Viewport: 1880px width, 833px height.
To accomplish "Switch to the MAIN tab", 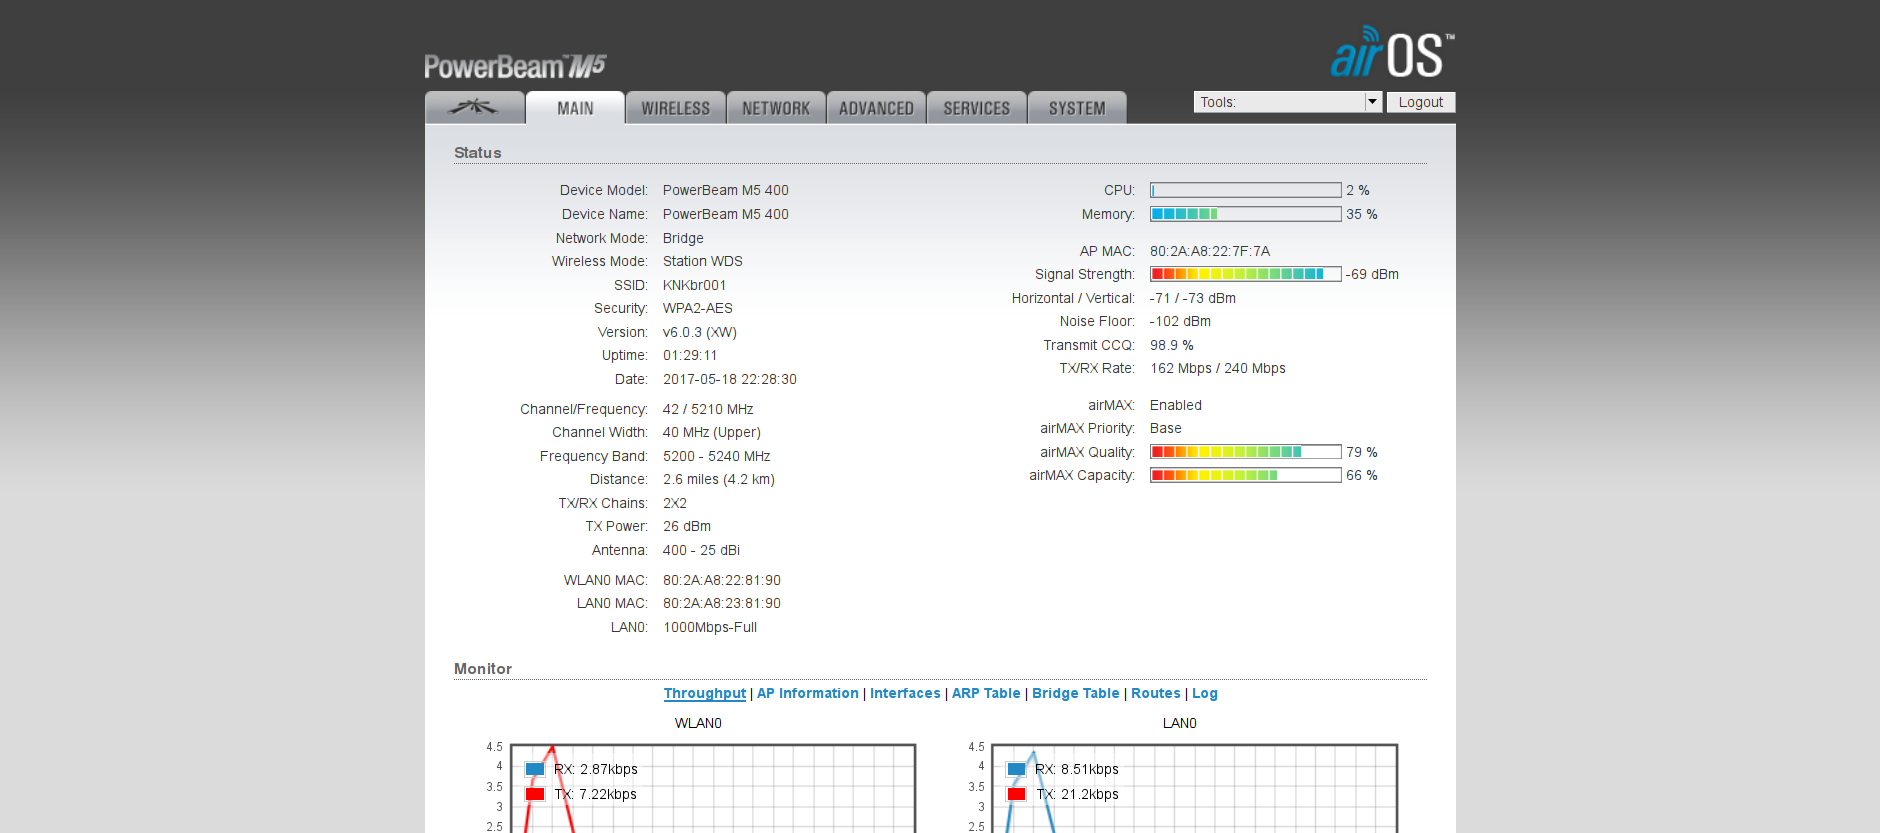I will pyautogui.click(x=575, y=108).
